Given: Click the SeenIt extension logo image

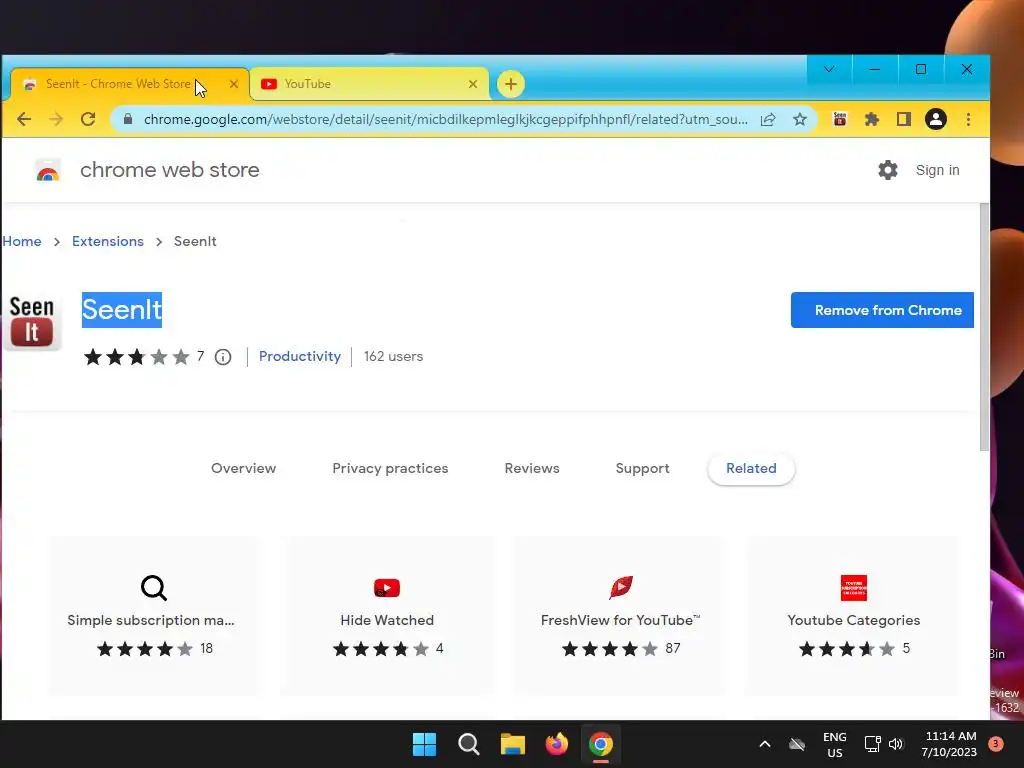Looking at the screenshot, I should 32,323.
